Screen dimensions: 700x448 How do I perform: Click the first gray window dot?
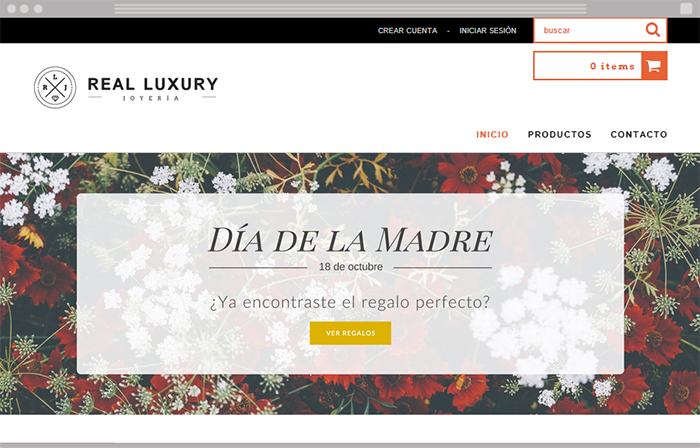(x=12, y=8)
